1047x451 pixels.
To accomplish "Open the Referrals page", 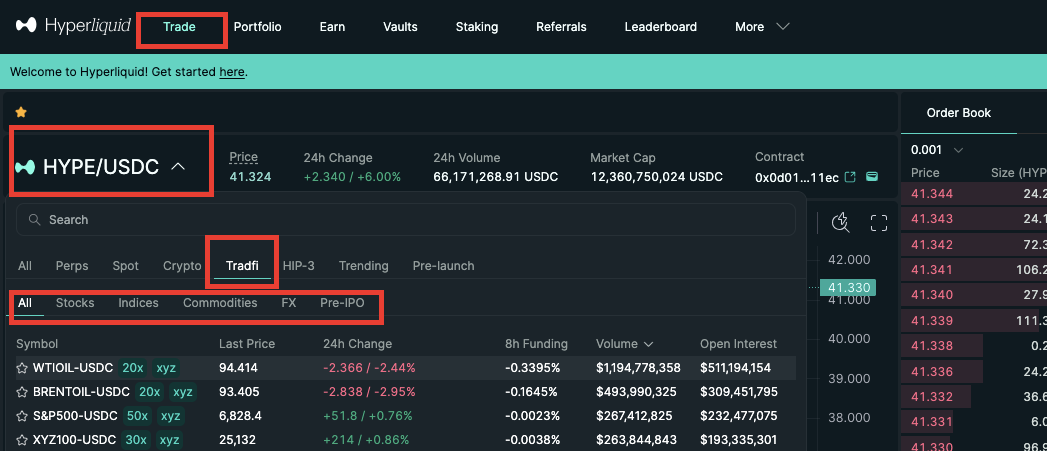I will (561, 27).
